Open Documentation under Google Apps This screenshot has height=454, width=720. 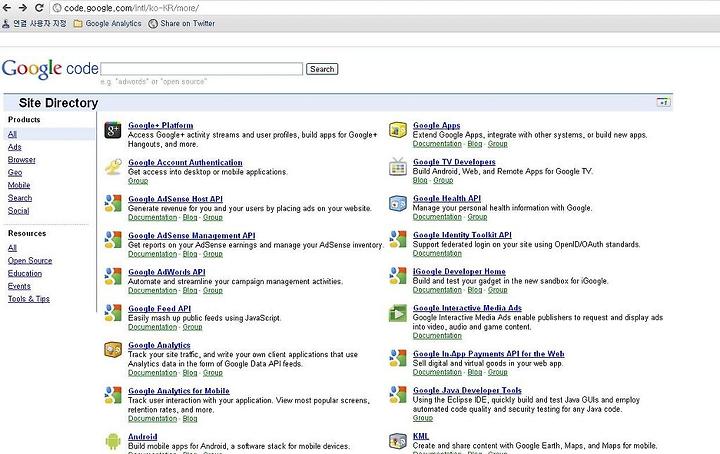pyautogui.click(x=437, y=144)
